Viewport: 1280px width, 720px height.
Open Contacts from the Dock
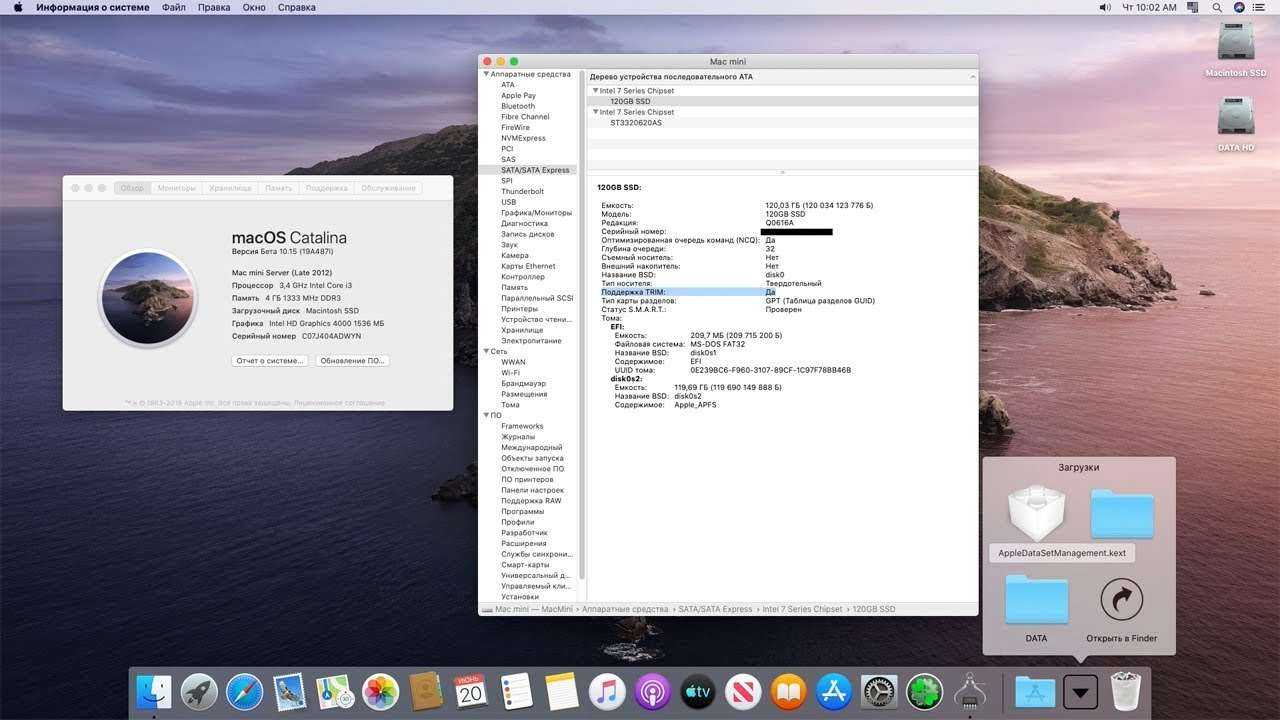pyautogui.click(x=426, y=691)
